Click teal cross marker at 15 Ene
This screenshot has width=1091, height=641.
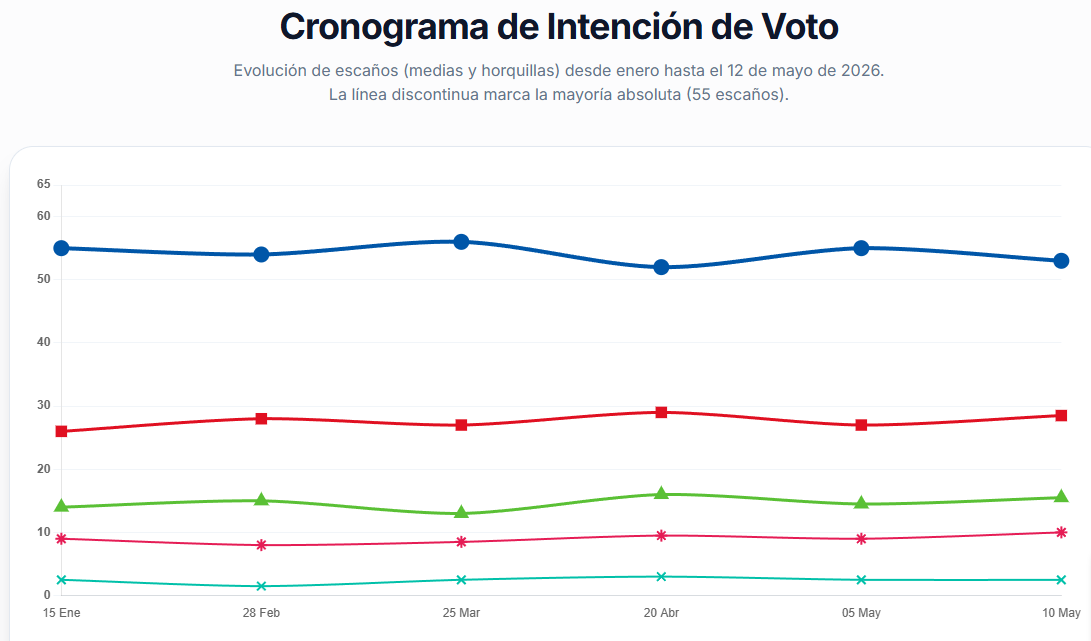[x=61, y=580]
